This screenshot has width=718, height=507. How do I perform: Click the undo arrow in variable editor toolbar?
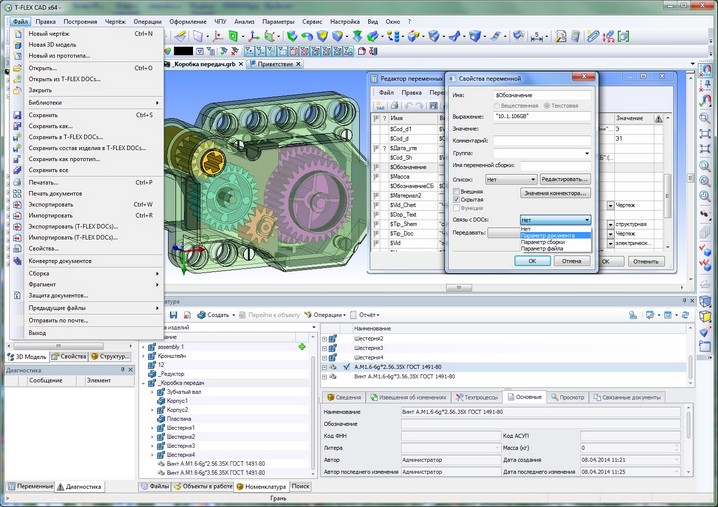point(409,105)
